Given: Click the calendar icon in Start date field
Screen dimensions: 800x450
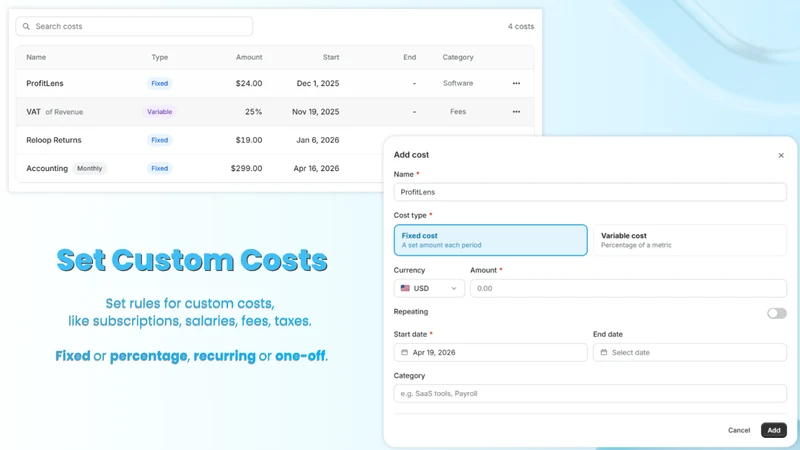Looking at the screenshot, I should pyautogui.click(x=405, y=353).
